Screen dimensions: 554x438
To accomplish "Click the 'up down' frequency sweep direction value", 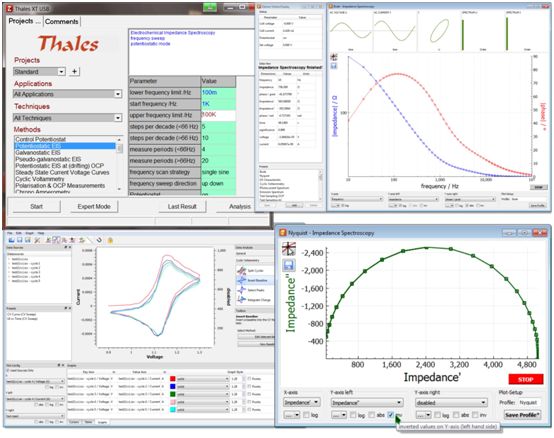I will pyautogui.click(x=218, y=184).
